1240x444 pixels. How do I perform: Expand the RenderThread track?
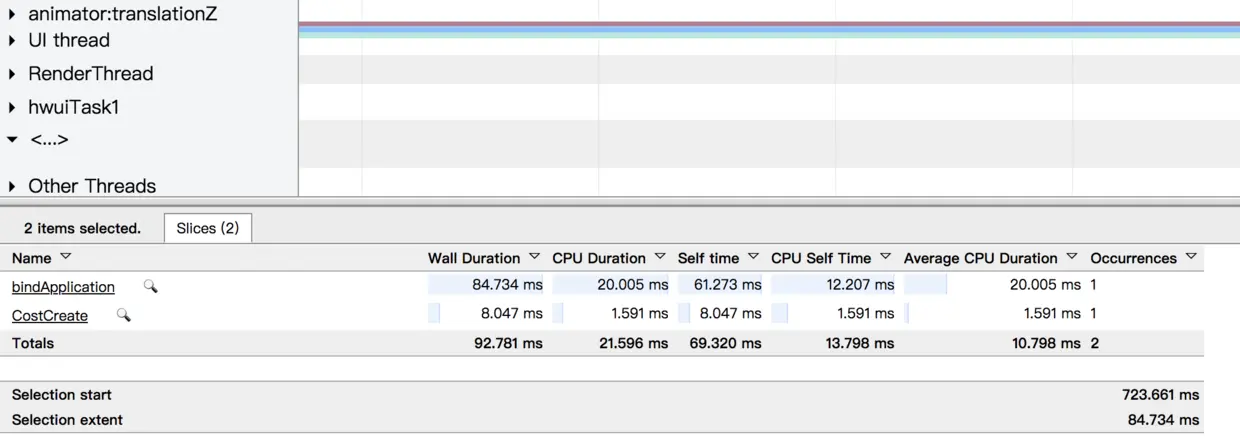coord(12,74)
